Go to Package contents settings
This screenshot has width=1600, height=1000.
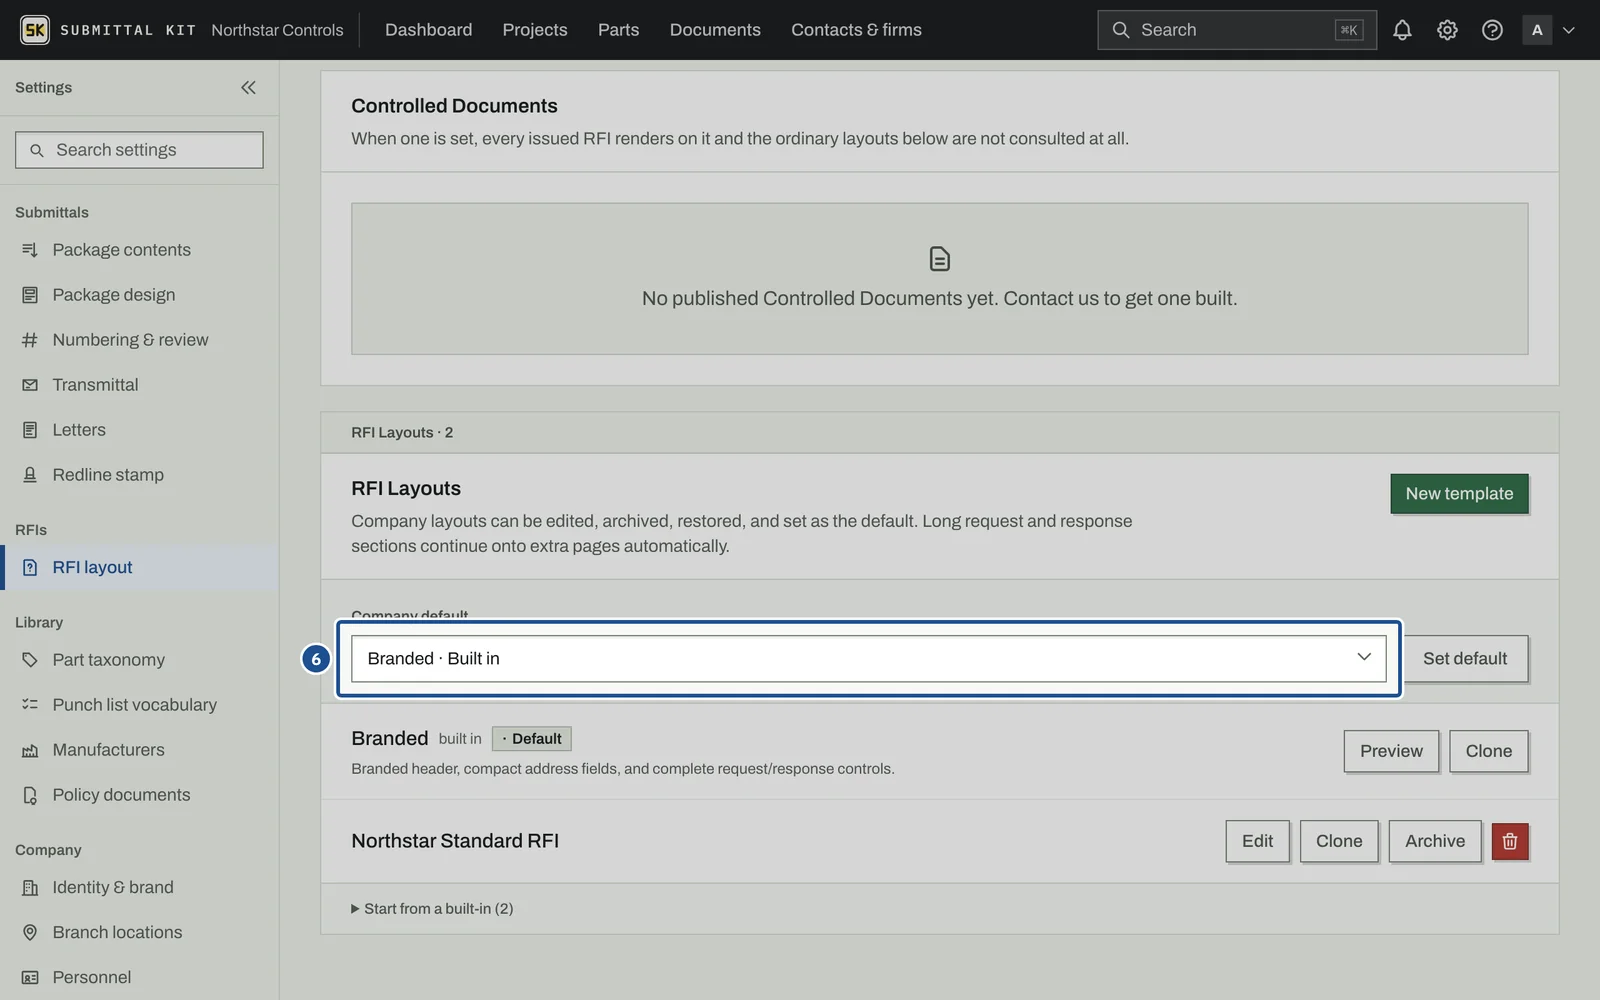click(139, 250)
